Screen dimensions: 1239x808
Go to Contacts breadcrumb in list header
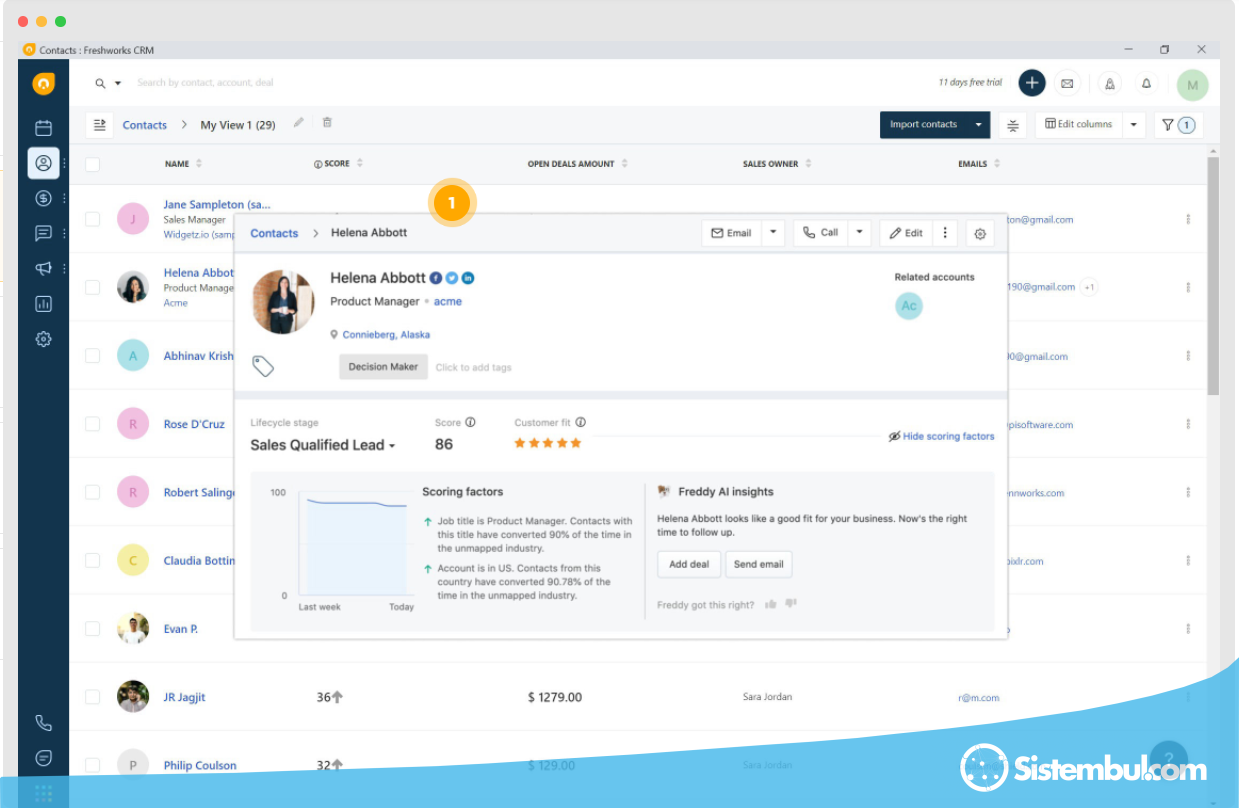tap(145, 125)
